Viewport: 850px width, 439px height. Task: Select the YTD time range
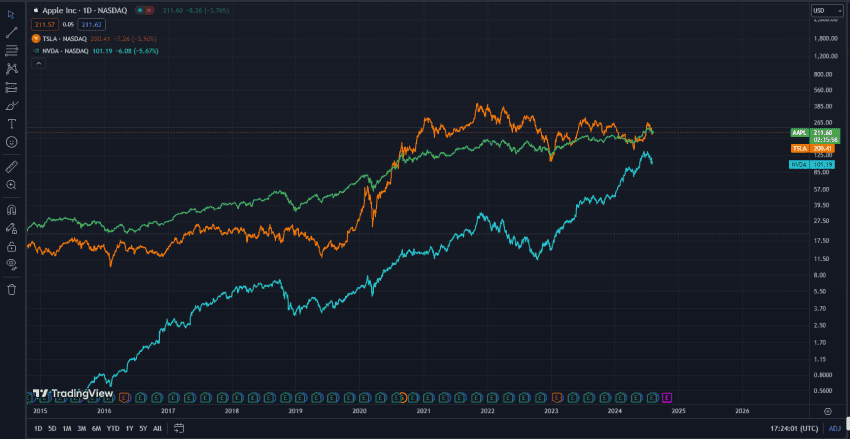[x=113, y=429]
